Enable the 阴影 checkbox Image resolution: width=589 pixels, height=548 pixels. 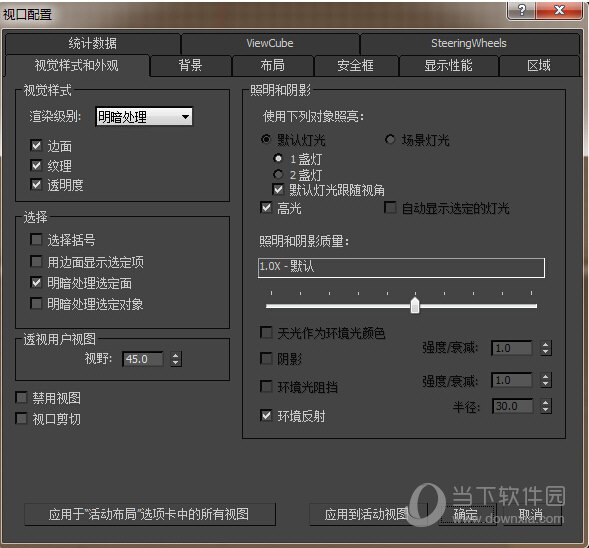pos(266,358)
